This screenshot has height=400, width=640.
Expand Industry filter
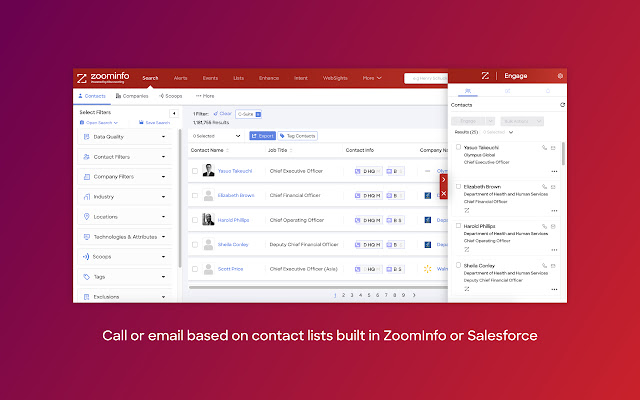[x=124, y=197]
